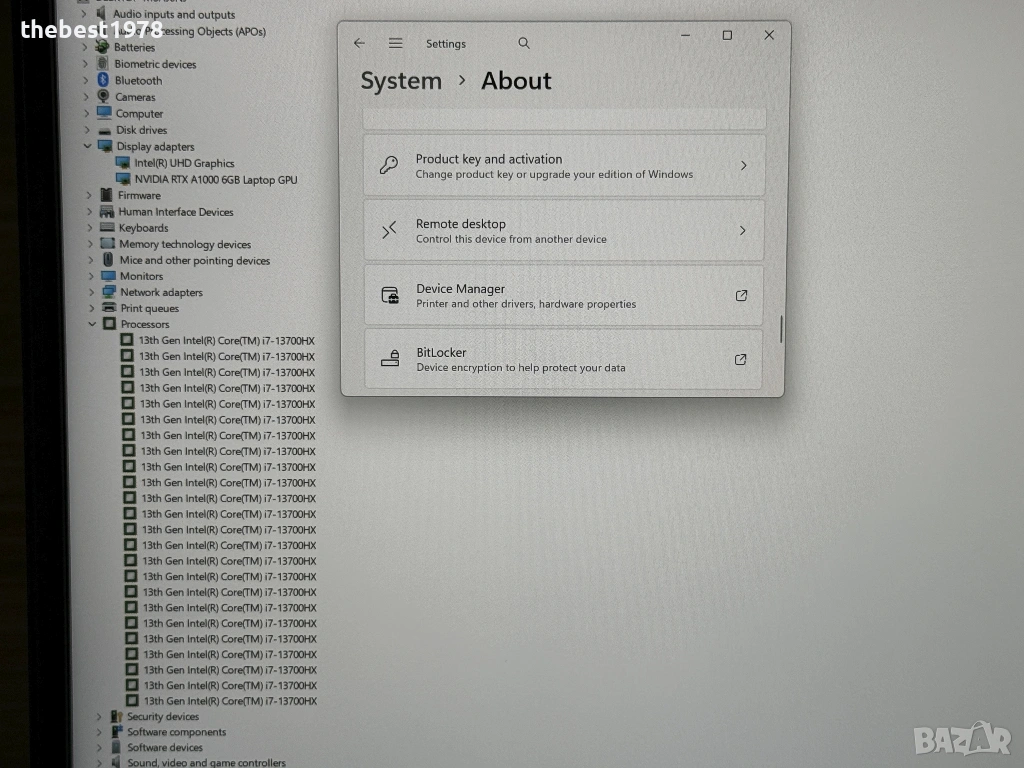Image resolution: width=1024 pixels, height=768 pixels.
Task: Expand the Network adapters category
Action: [90, 292]
